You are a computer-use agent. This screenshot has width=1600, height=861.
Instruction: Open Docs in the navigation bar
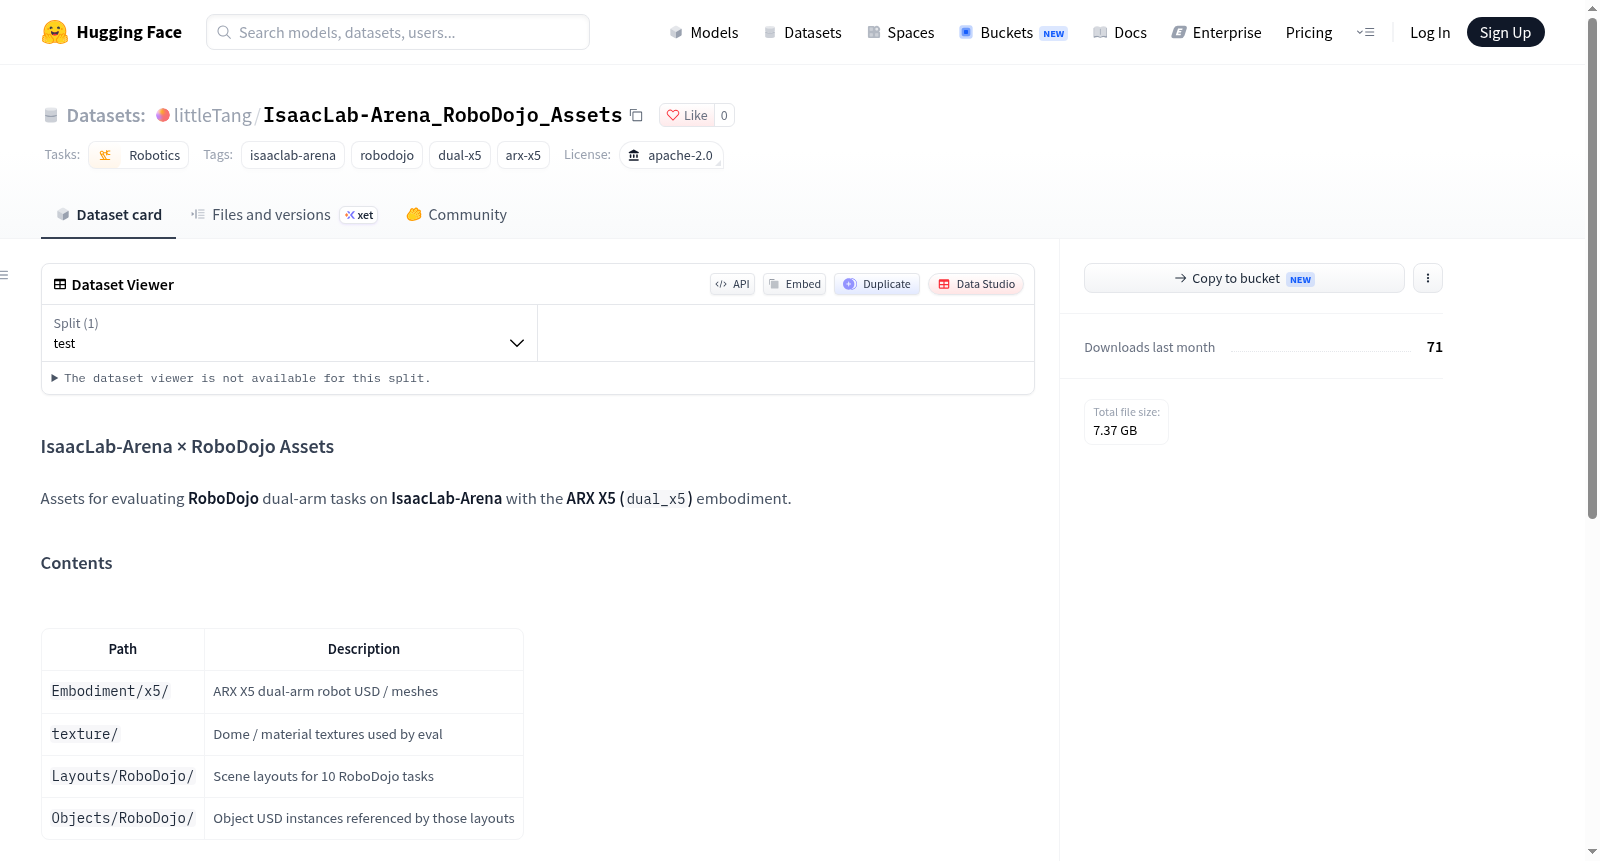[1119, 32]
